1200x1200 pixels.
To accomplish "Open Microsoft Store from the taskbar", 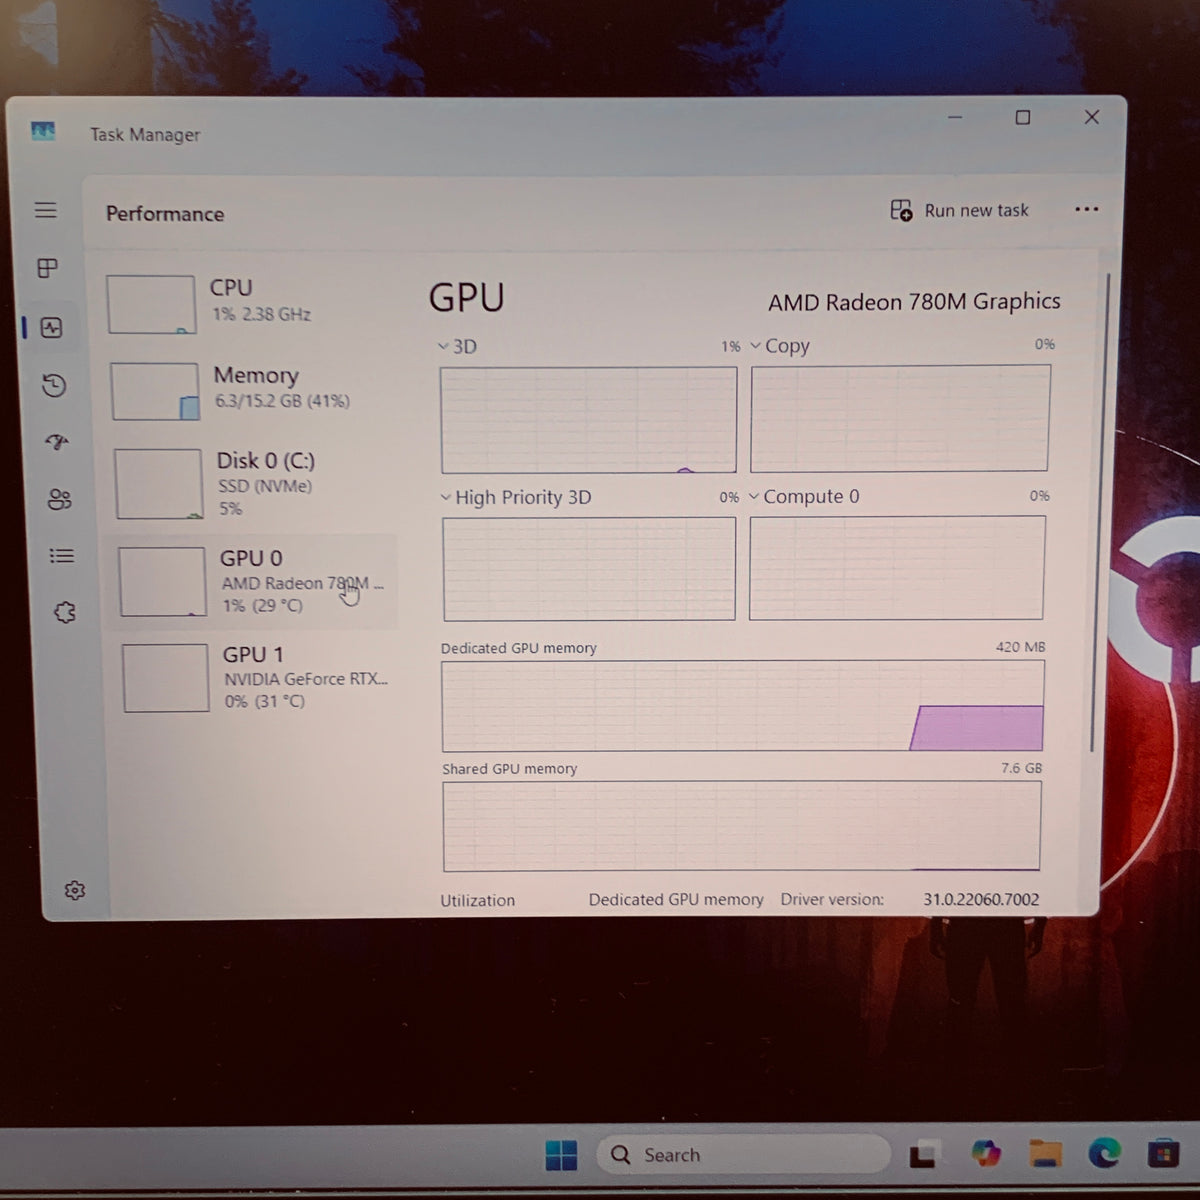I will [1162, 1153].
